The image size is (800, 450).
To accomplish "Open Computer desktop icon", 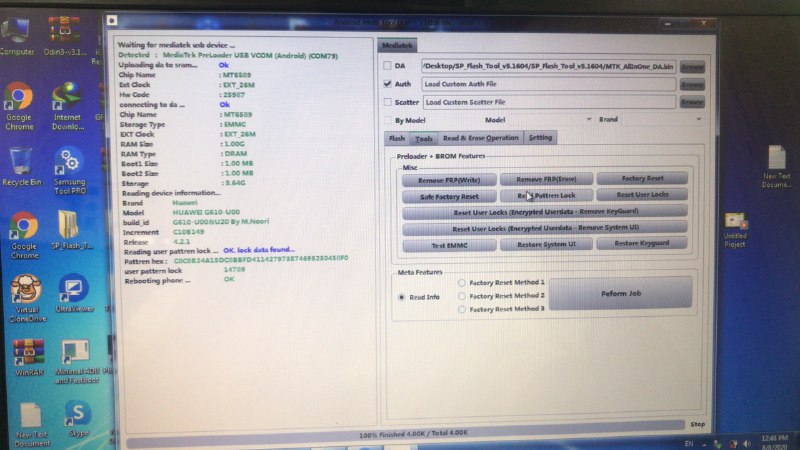I will pos(17,36).
